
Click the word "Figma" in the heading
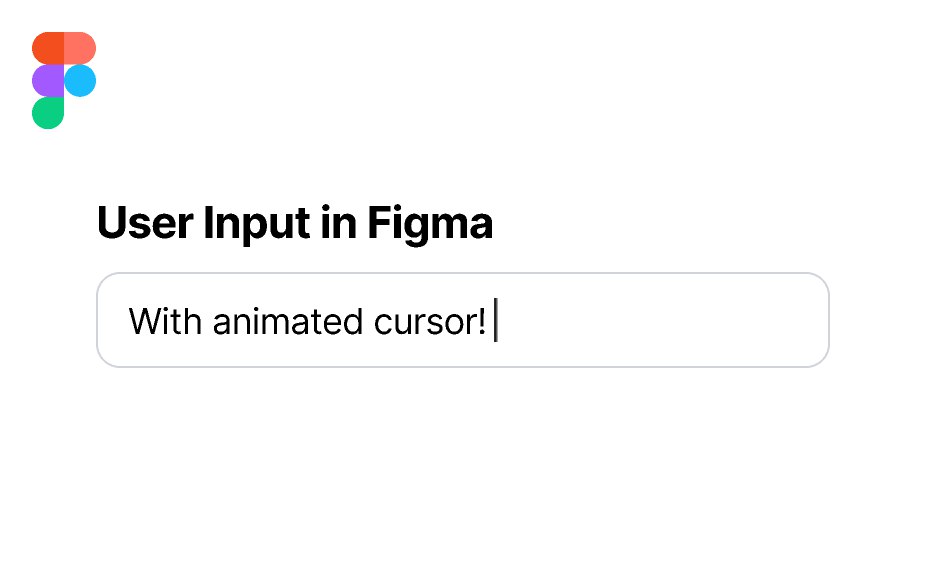click(430, 224)
